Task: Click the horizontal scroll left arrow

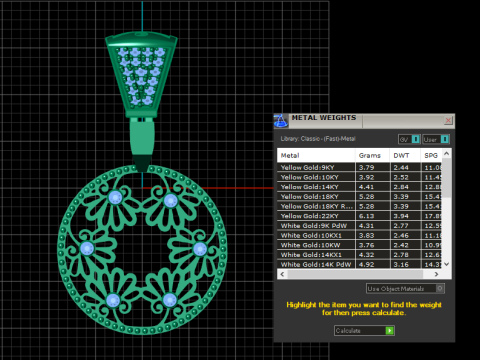Action: point(282,274)
